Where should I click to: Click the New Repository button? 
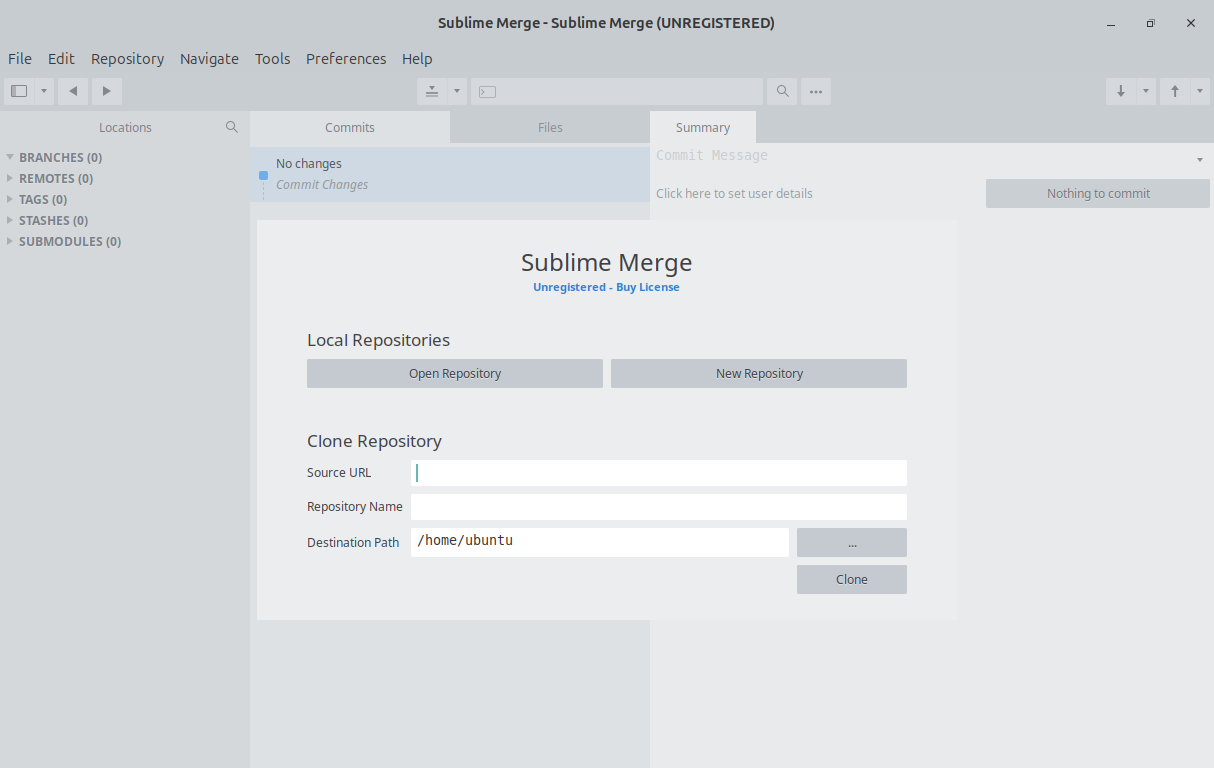tap(759, 373)
